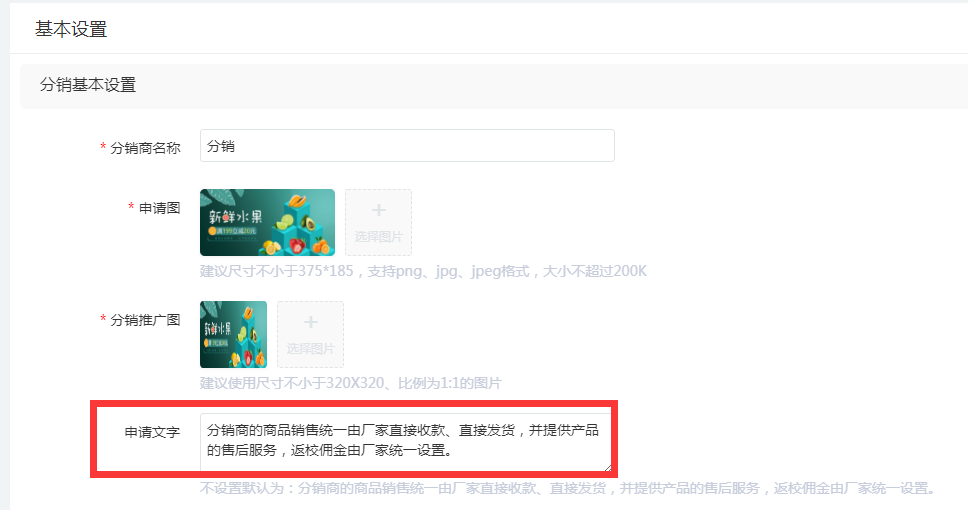This screenshot has height=510, width=968.
Task: Click the 不设置默认为 hint below the textarea
Action: tap(567, 488)
